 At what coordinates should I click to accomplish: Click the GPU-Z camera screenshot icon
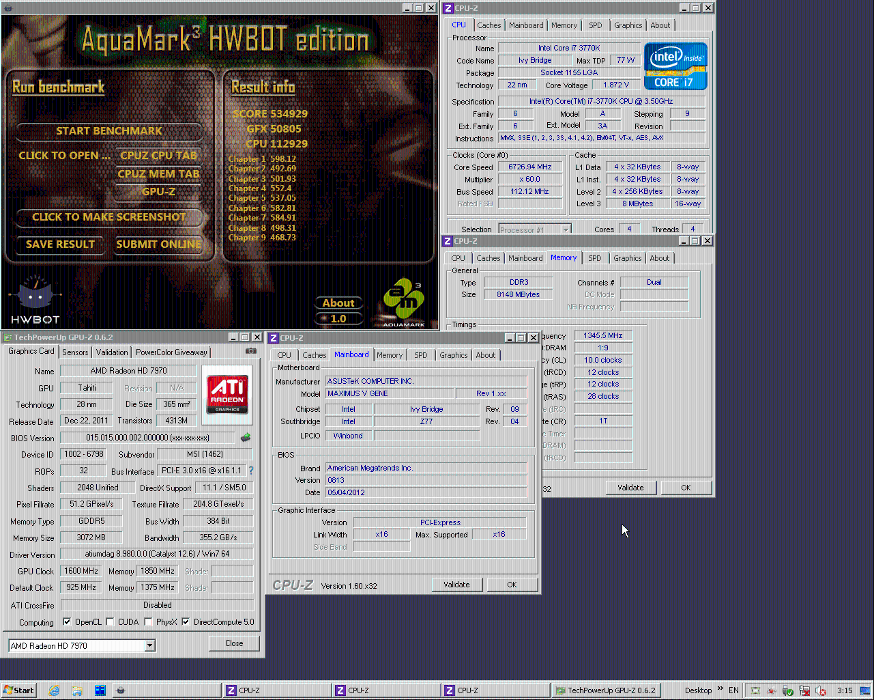(x=251, y=351)
